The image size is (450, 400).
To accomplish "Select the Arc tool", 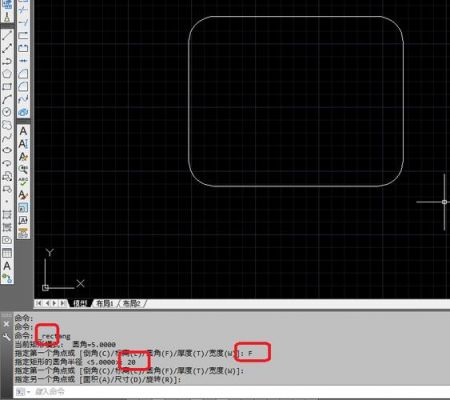I will (x=7, y=99).
